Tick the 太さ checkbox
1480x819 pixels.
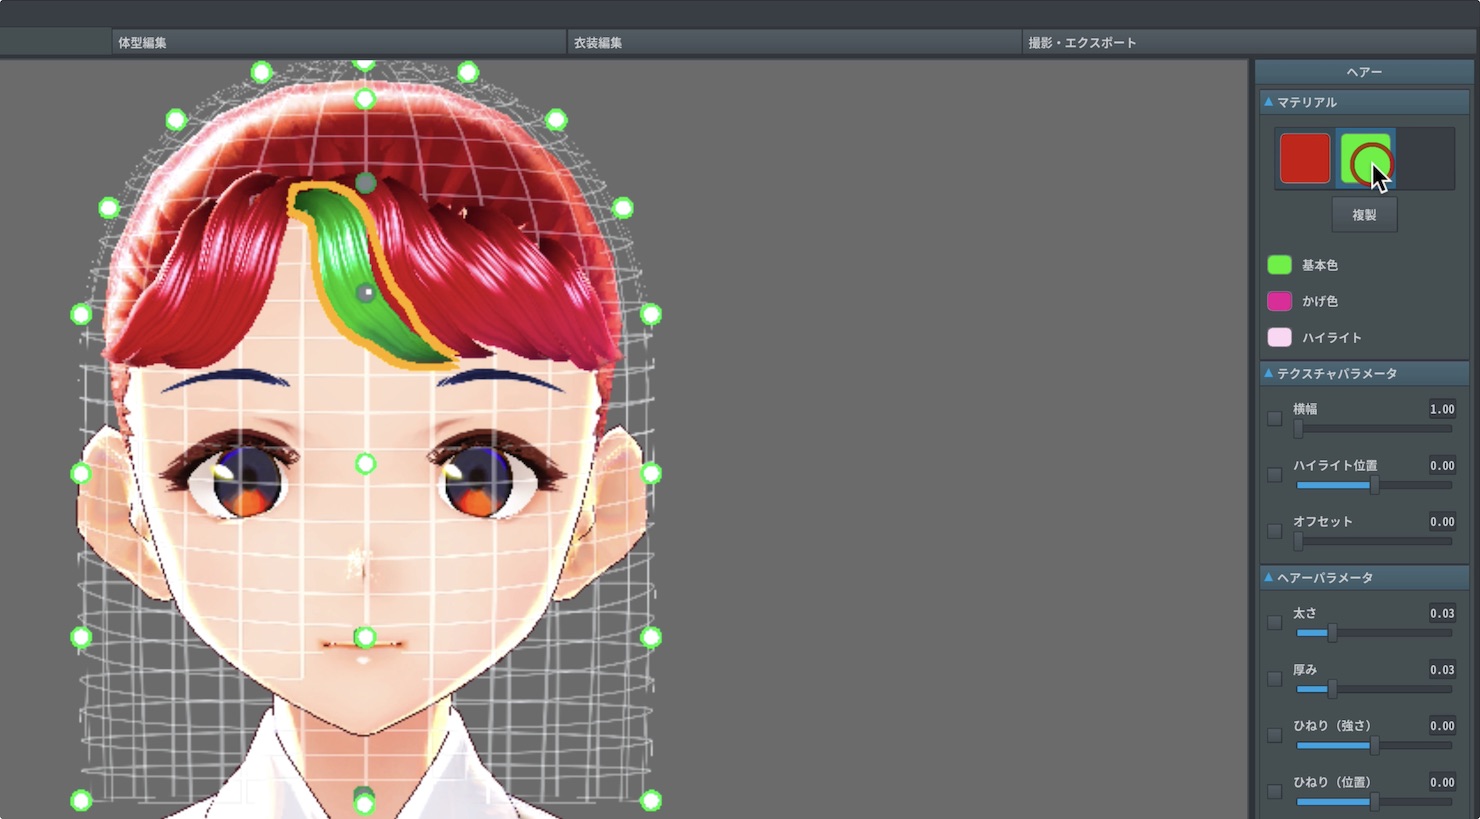point(1274,622)
